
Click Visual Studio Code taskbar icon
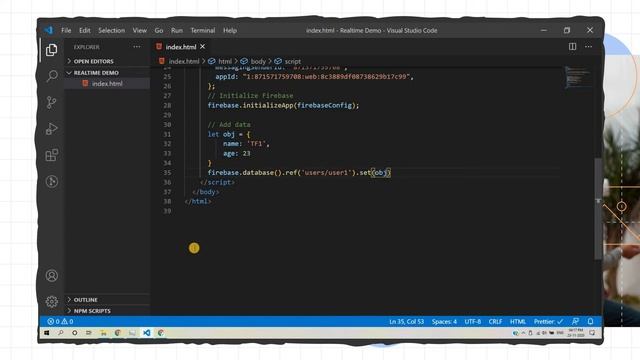click(147, 333)
